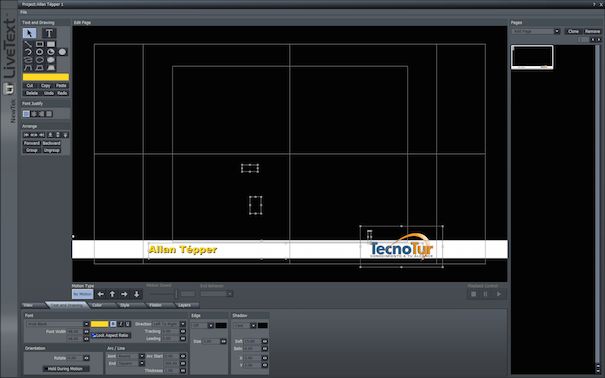Viewport: 605px width, 378px height.
Task: Align objects to bottom in Arrange
Action: pyautogui.click(x=65, y=135)
